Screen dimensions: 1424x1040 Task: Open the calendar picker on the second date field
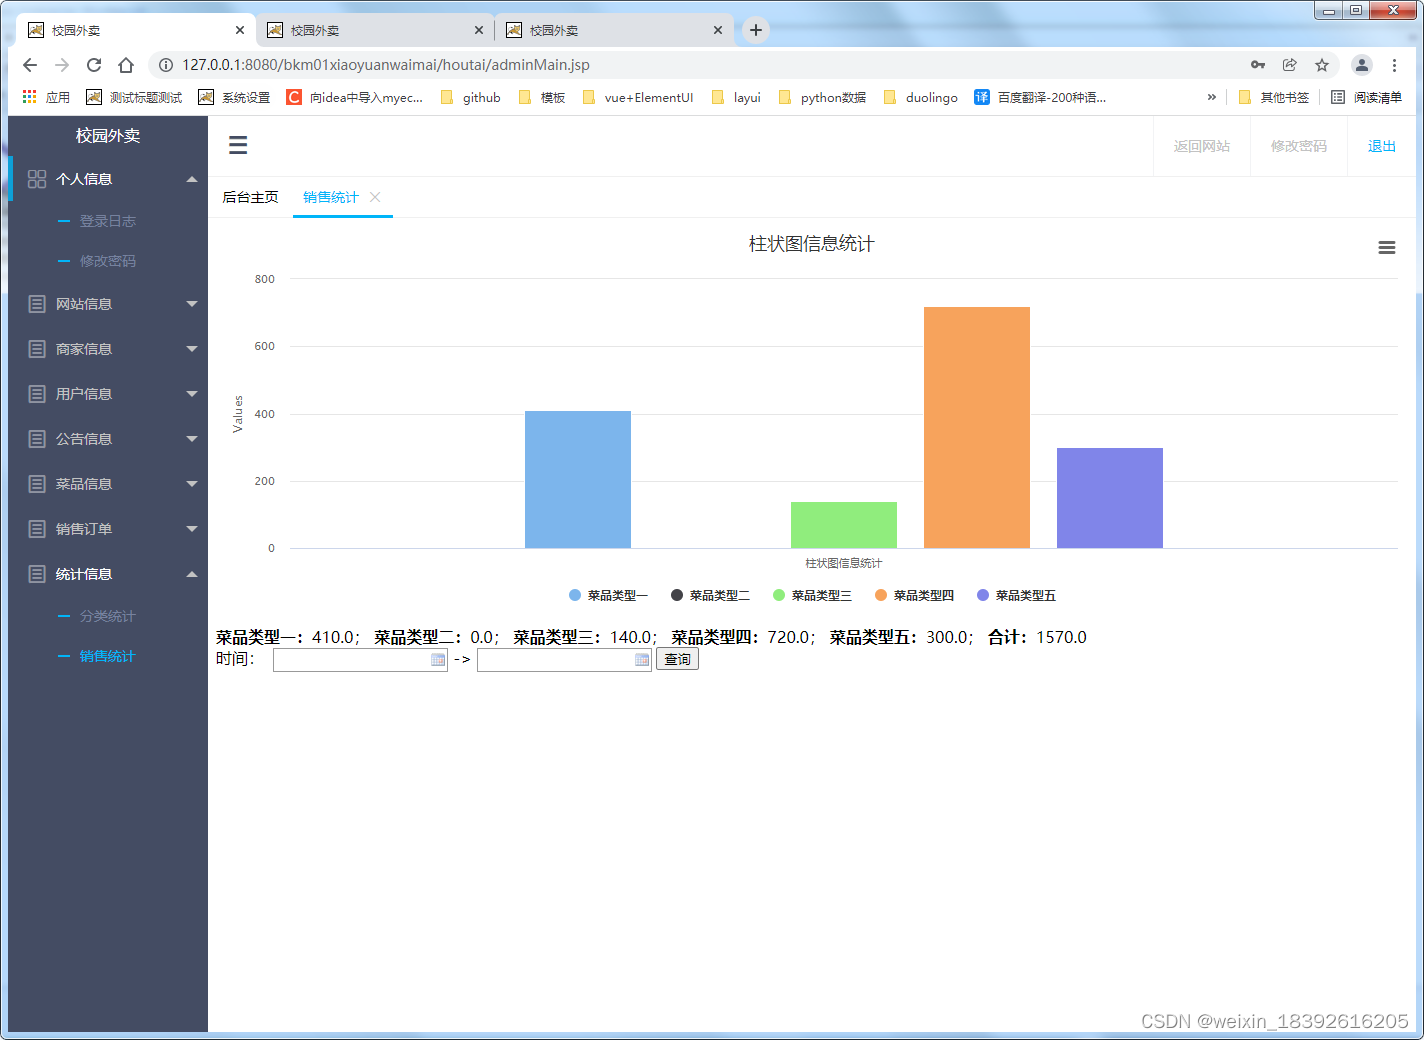click(641, 659)
